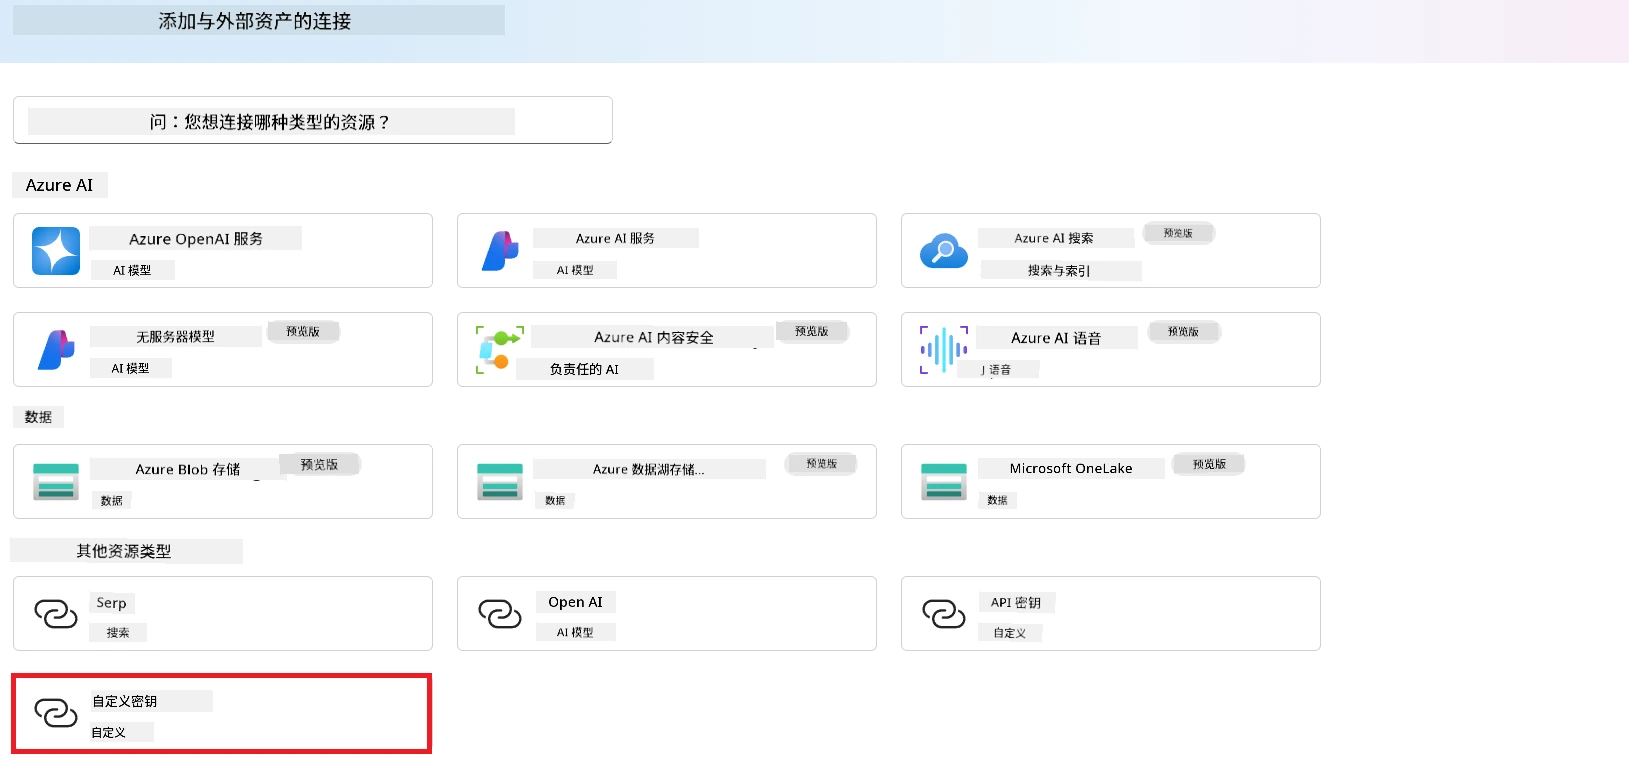Pick the Azure AI 搜索 title
The width and height of the screenshot is (1629, 775).
tap(1054, 238)
